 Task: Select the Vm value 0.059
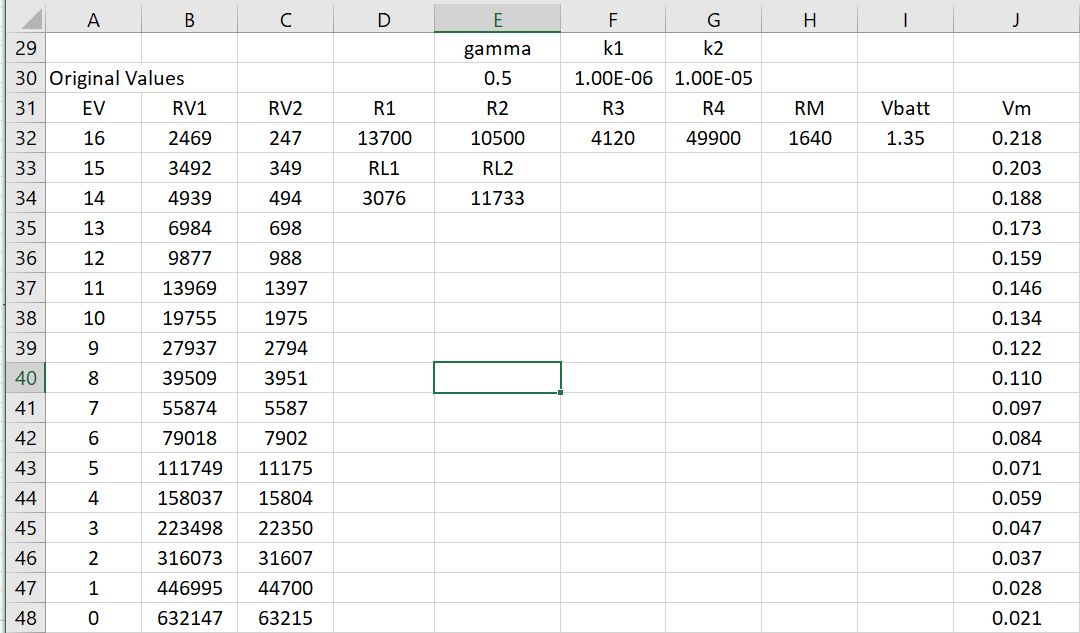pos(1017,498)
